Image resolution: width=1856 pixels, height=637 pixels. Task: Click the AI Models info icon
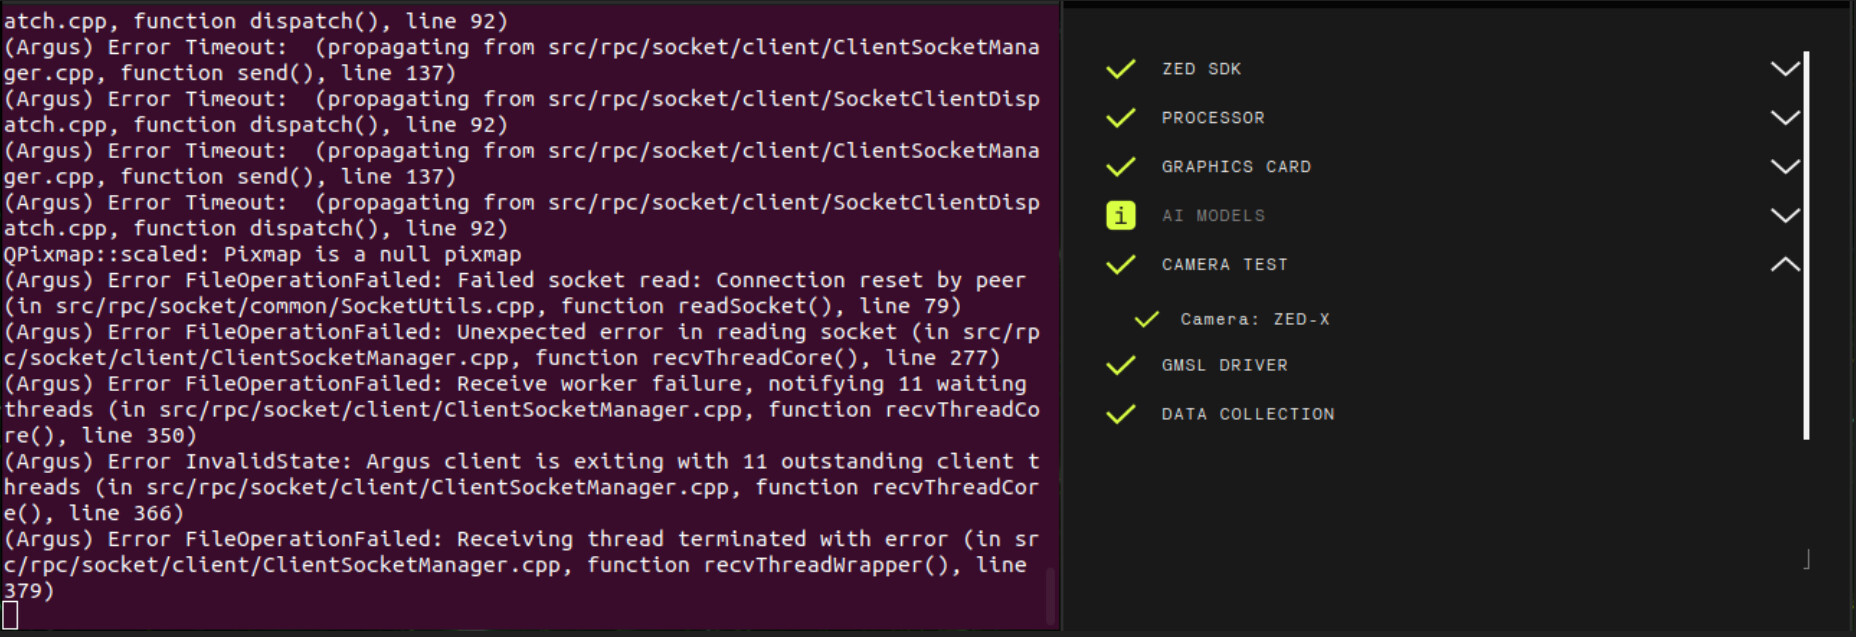point(1121,216)
